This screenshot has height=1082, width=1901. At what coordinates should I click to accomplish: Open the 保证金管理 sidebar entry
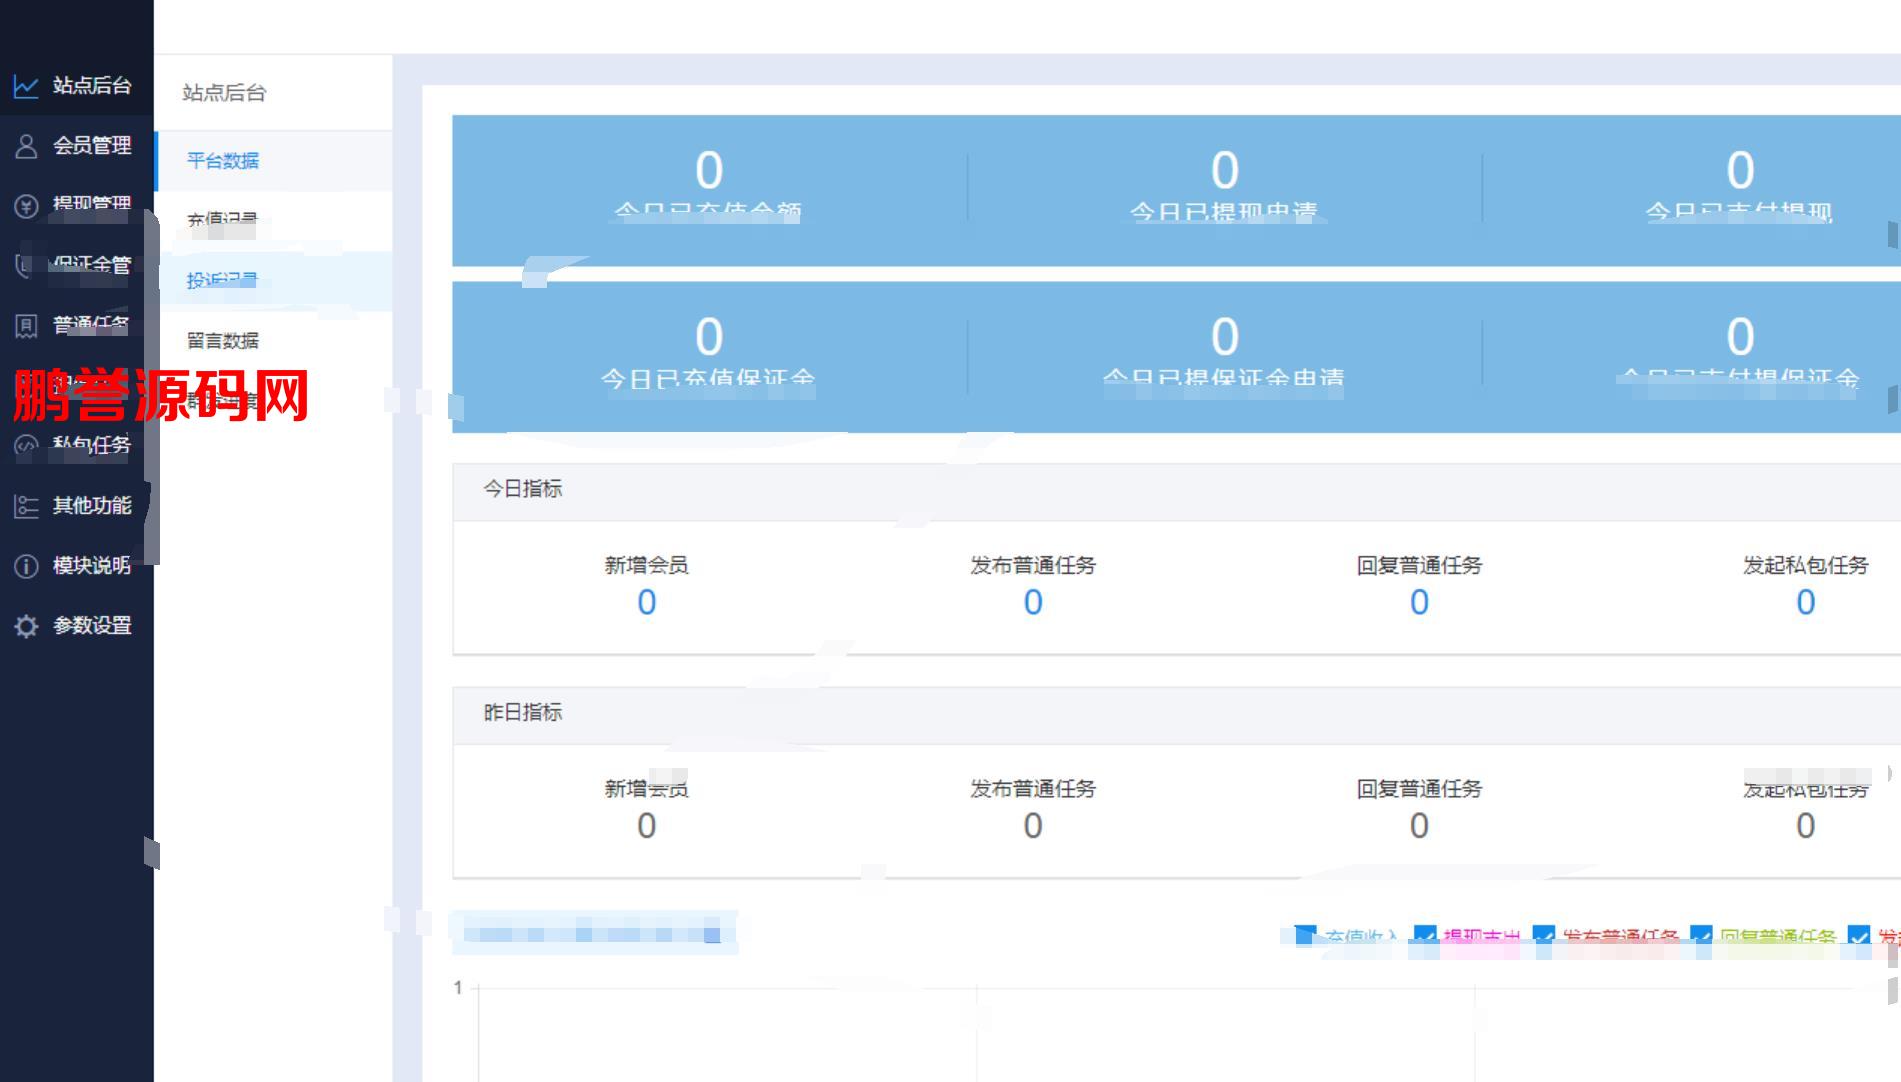coord(77,265)
